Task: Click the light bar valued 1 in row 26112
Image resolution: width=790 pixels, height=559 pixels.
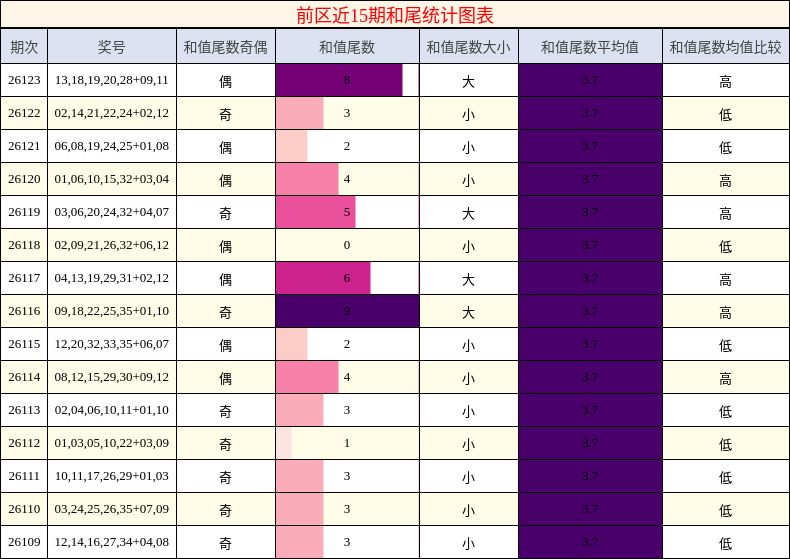Action: point(284,443)
